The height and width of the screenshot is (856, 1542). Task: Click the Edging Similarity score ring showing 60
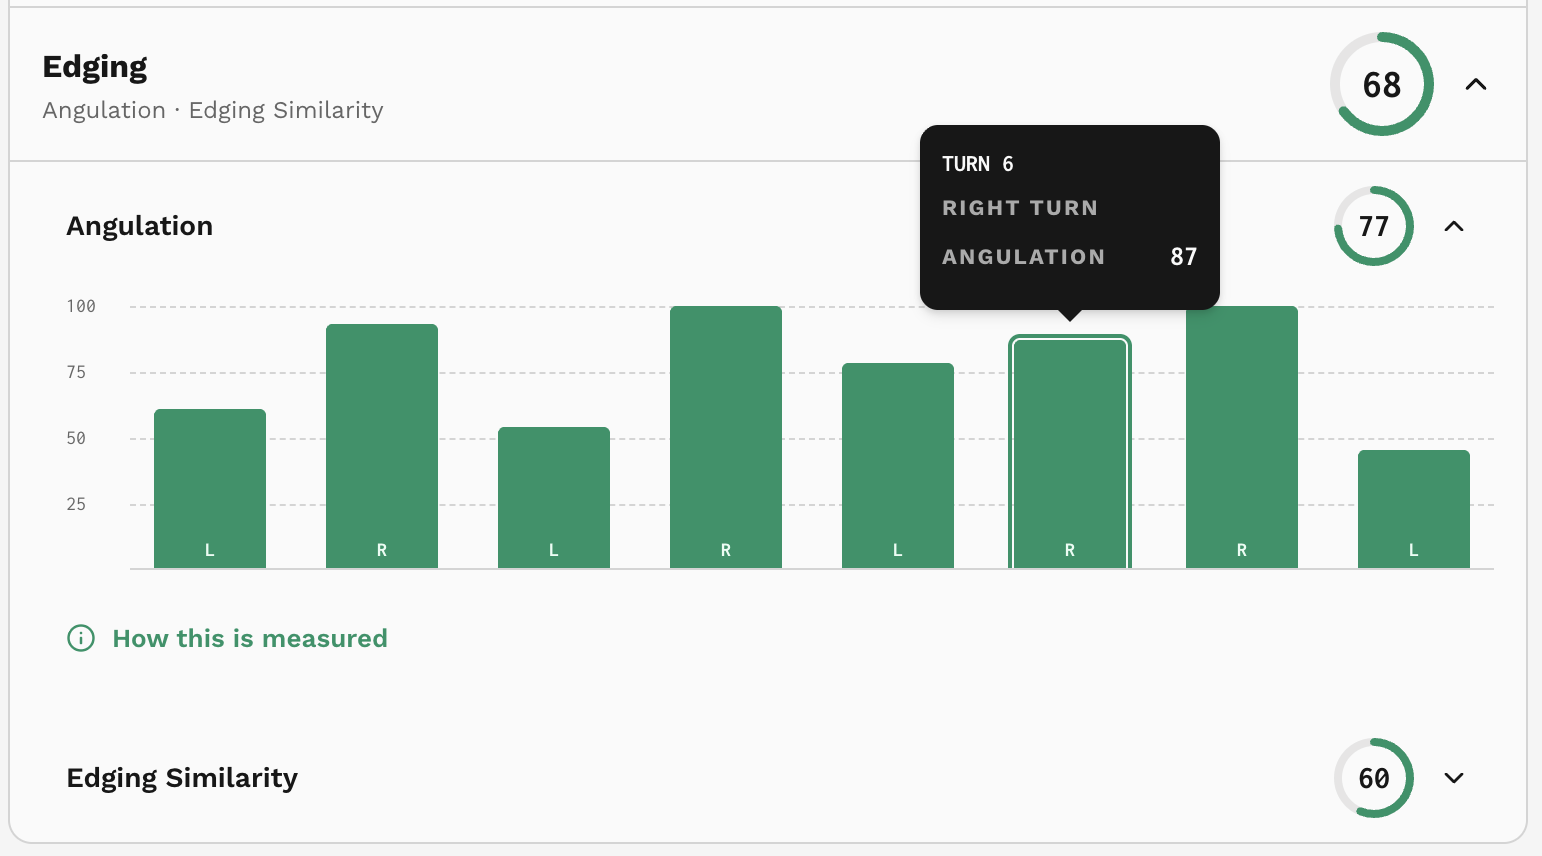click(1374, 778)
